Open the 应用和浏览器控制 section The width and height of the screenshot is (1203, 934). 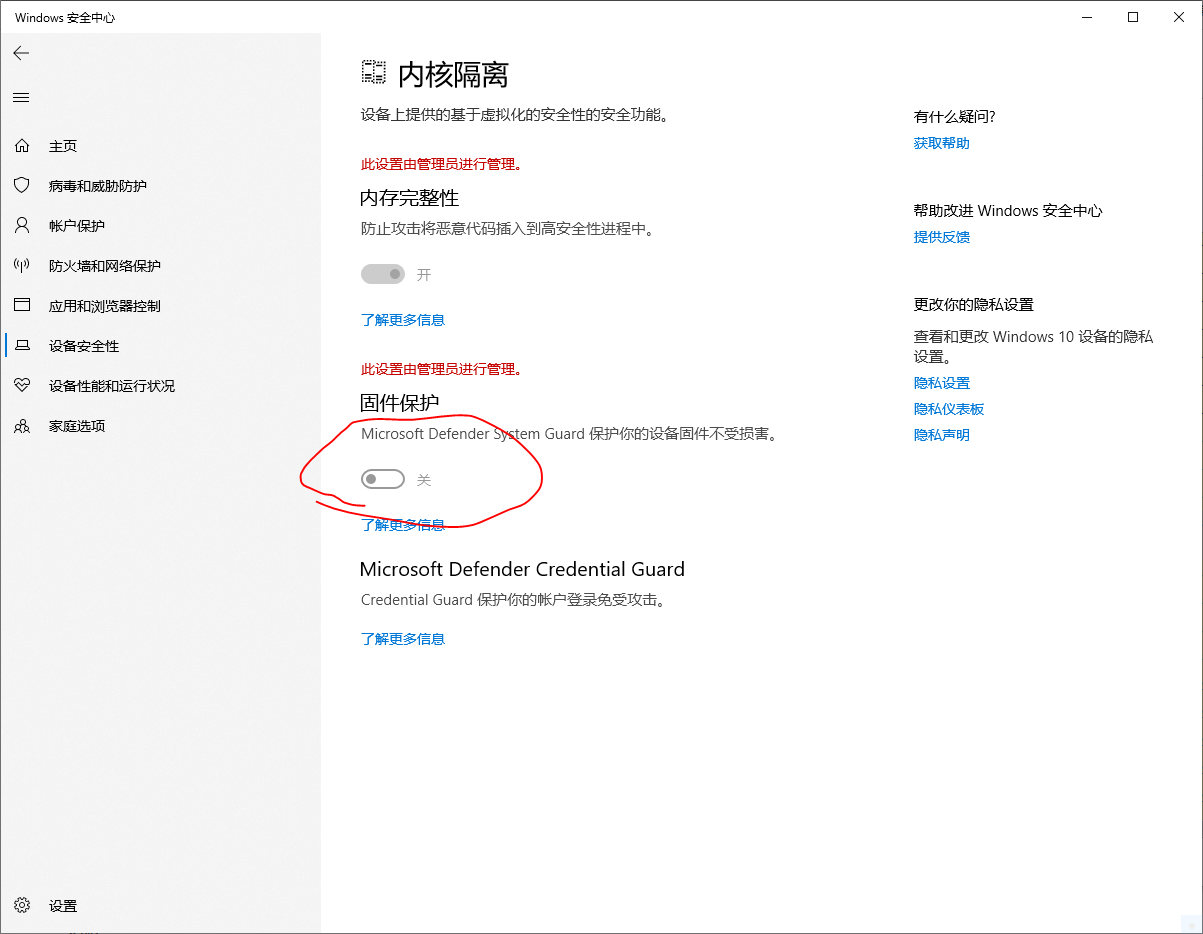pyautogui.click(x=22, y=305)
